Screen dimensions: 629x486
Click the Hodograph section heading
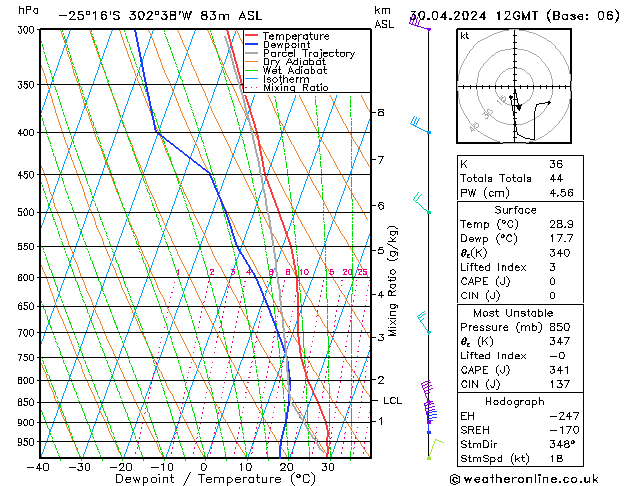tap(515, 402)
